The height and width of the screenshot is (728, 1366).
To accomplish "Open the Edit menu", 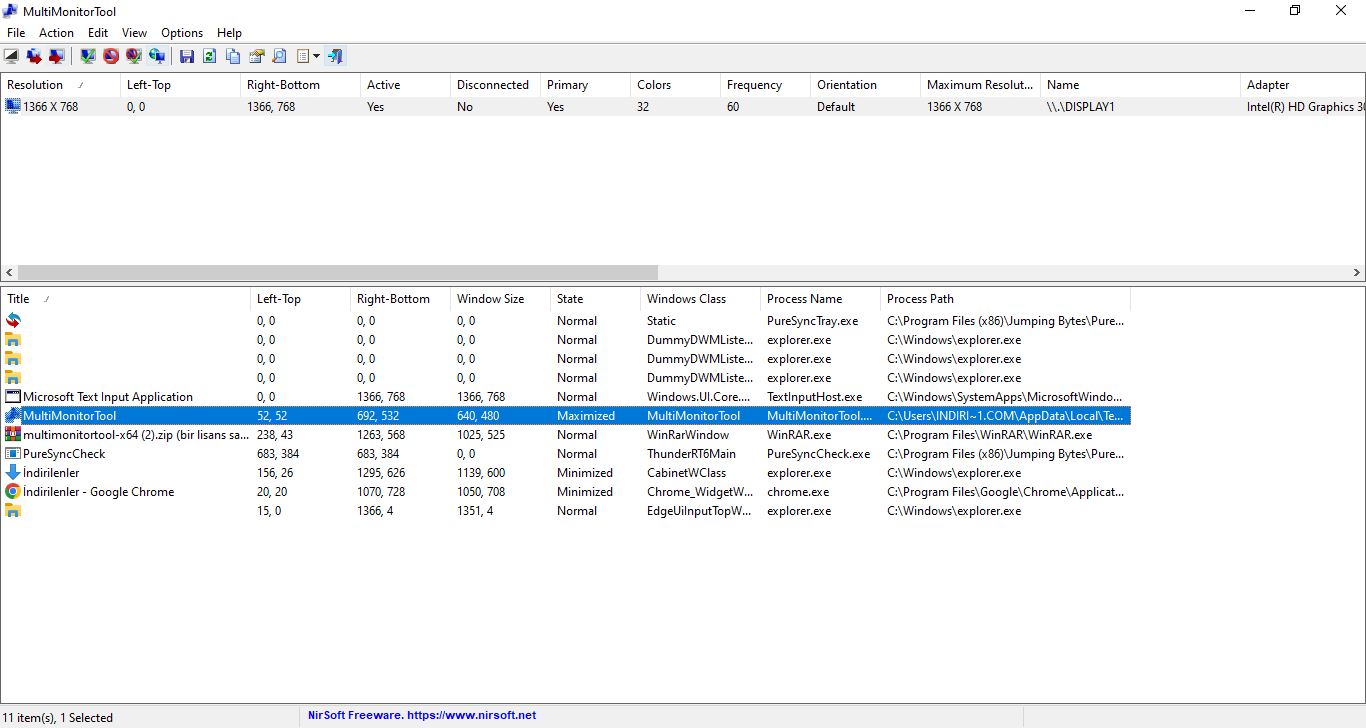I will click(98, 33).
